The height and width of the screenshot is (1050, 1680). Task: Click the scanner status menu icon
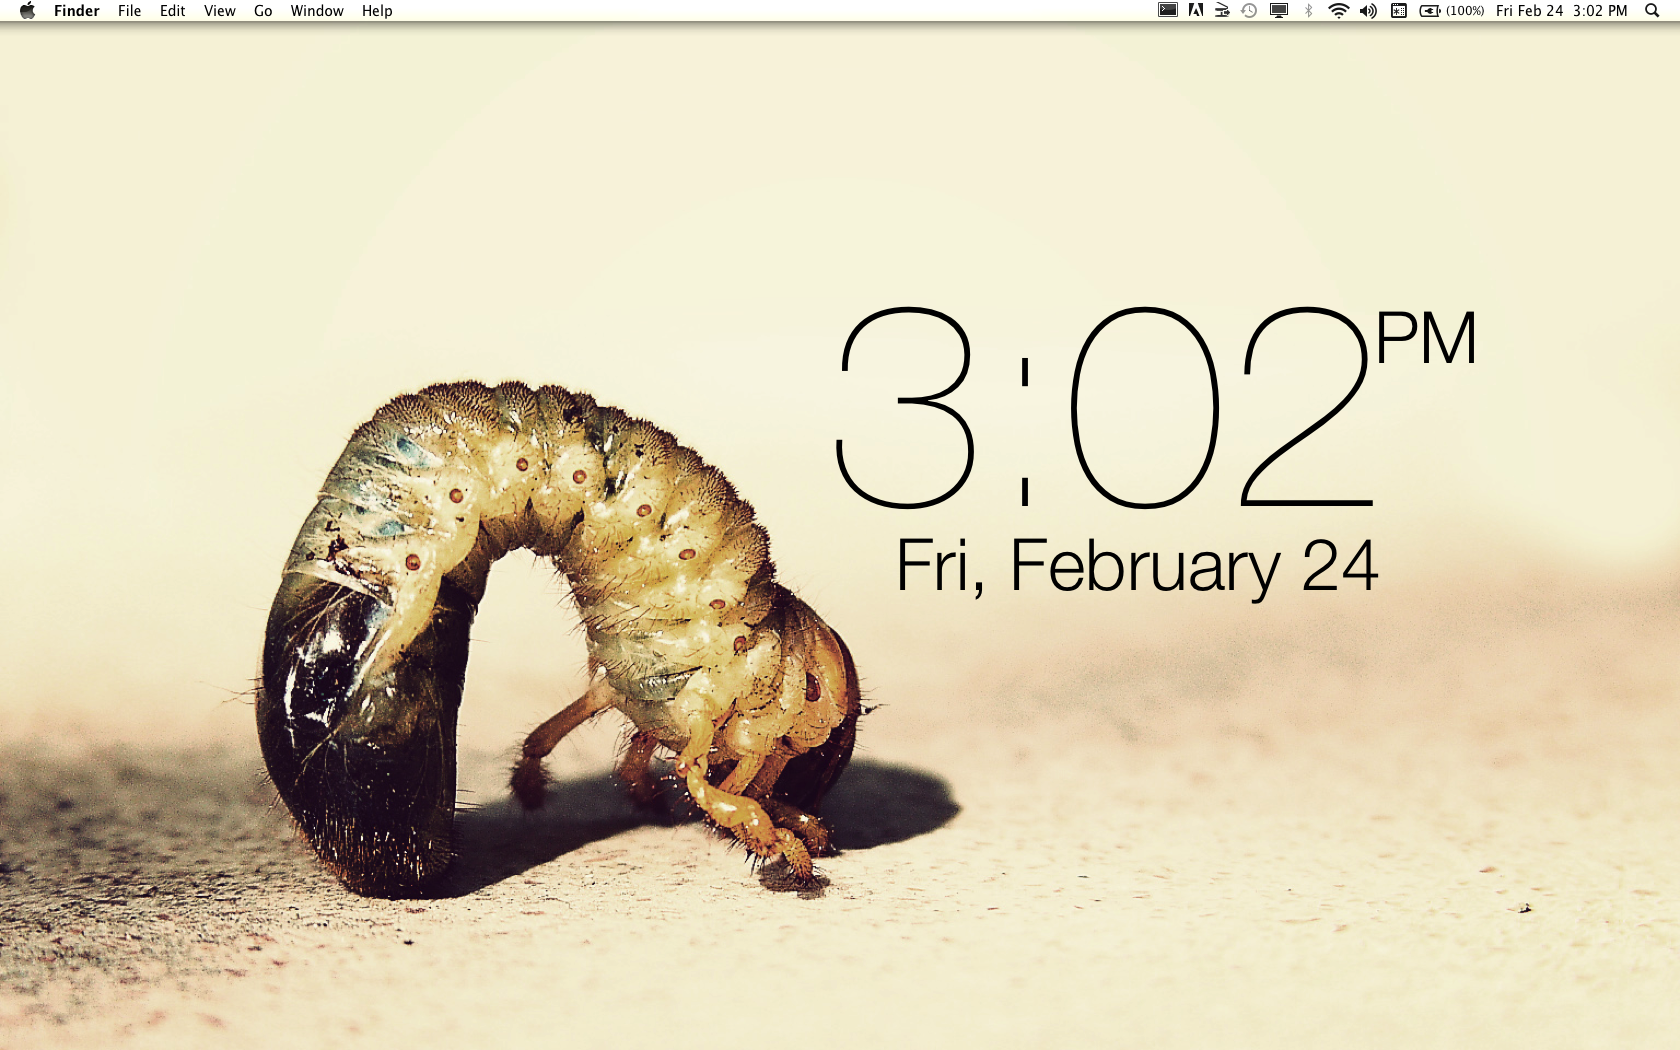1222,11
